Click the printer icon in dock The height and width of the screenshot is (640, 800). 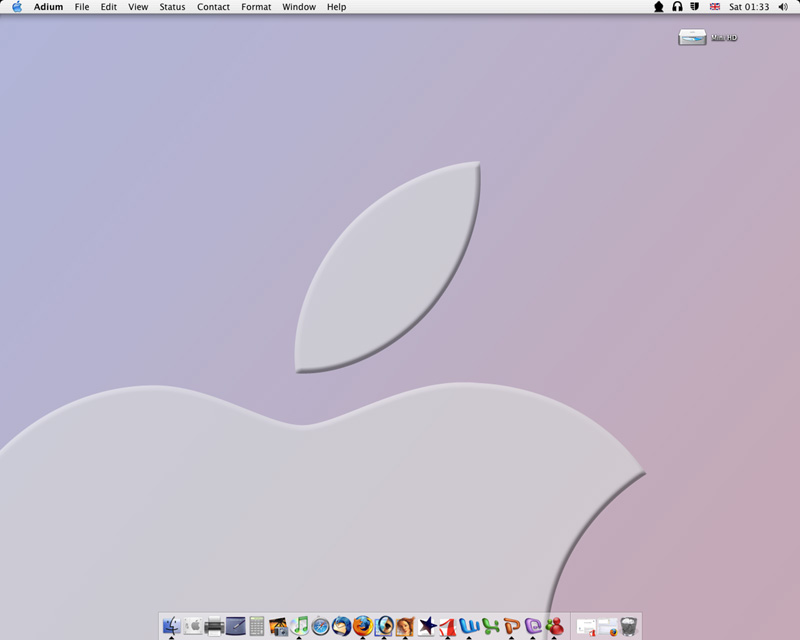click(214, 627)
